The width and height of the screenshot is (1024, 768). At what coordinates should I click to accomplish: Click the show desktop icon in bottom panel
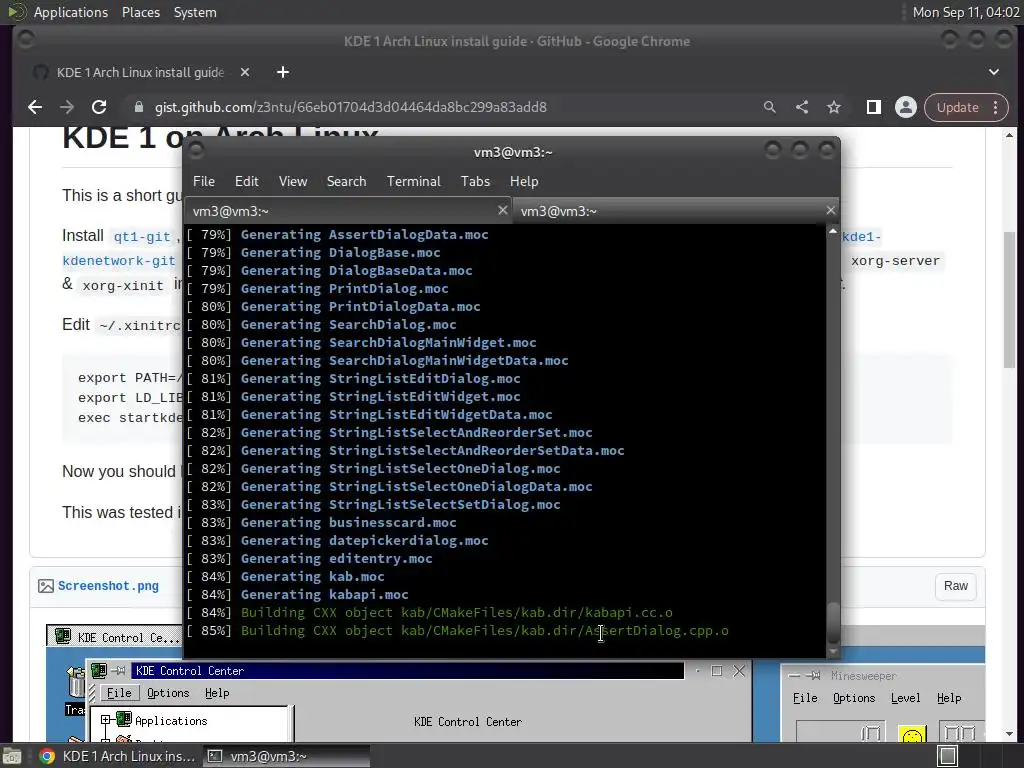click(x=12, y=756)
